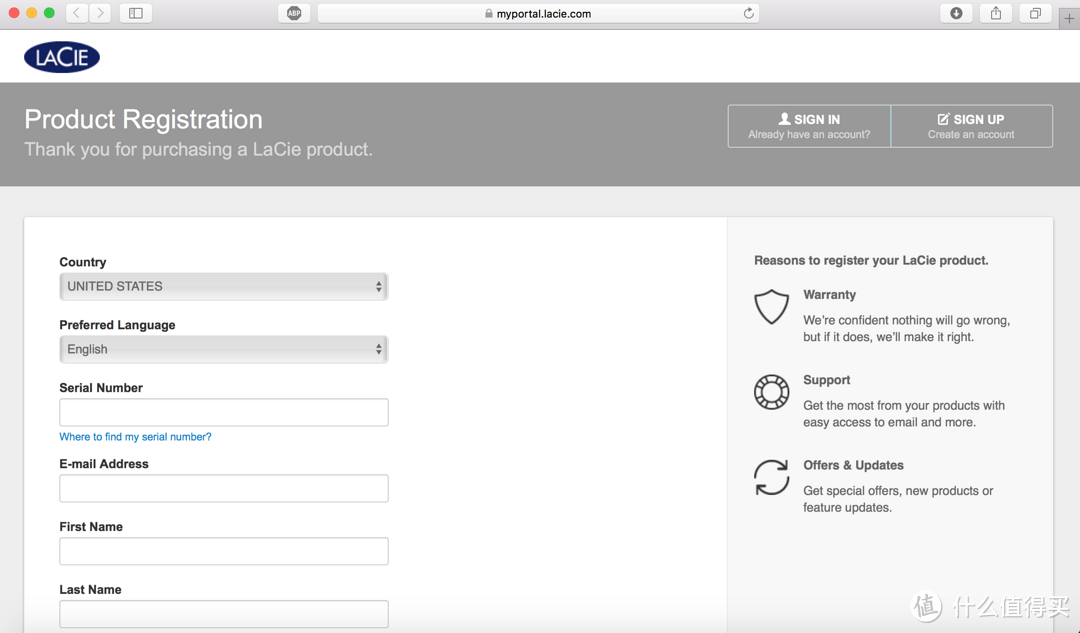Click 'Thank you for purchasing a LaCie product.'
The image size is (1080, 633).
point(198,149)
